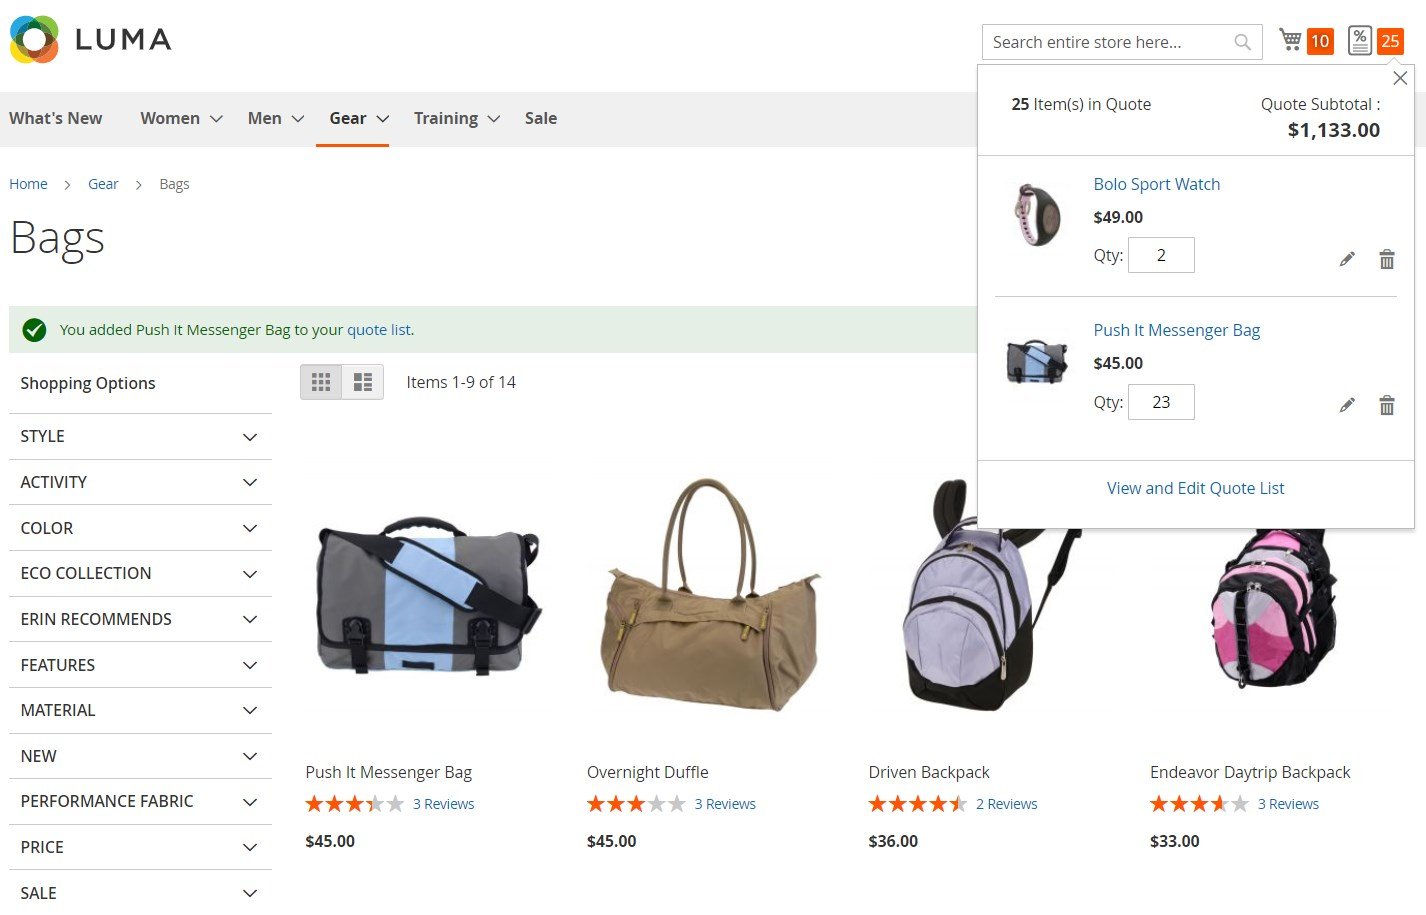The width and height of the screenshot is (1426, 915).
Task: Open View and Edit Quote List
Action: click(x=1195, y=488)
